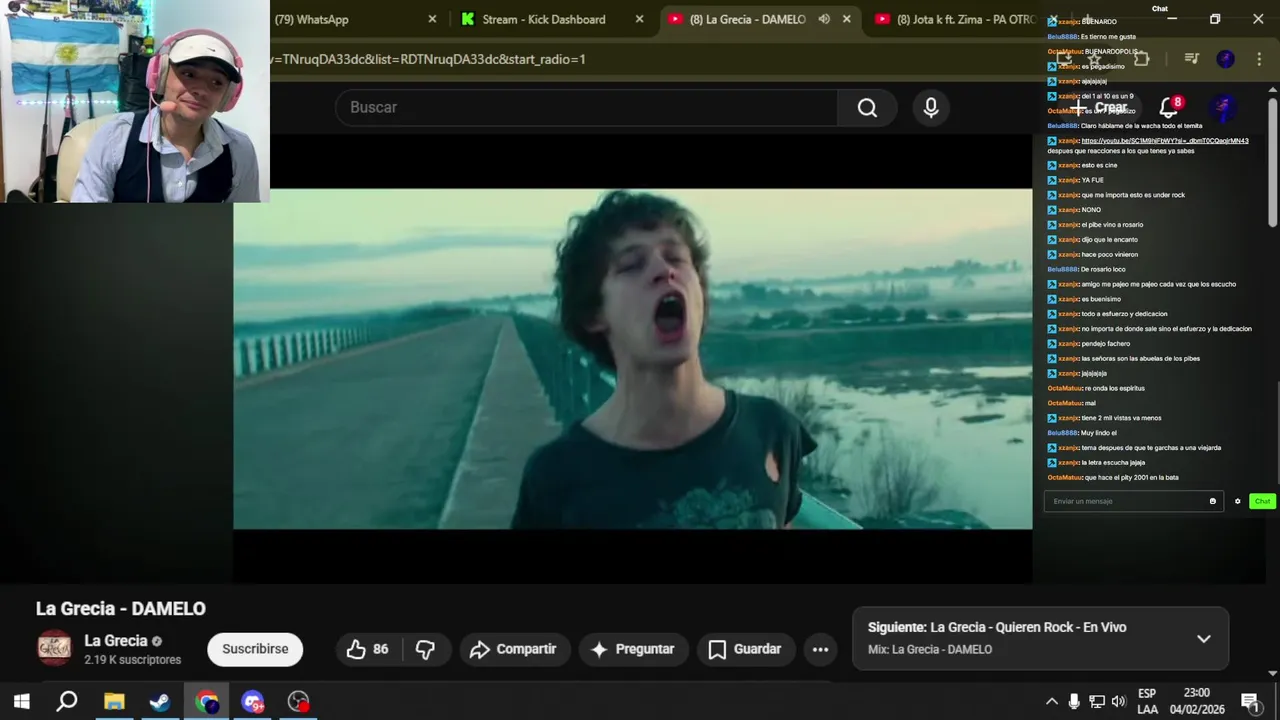Close the Kick Dashboard tab
1280x720 pixels.
640,19
